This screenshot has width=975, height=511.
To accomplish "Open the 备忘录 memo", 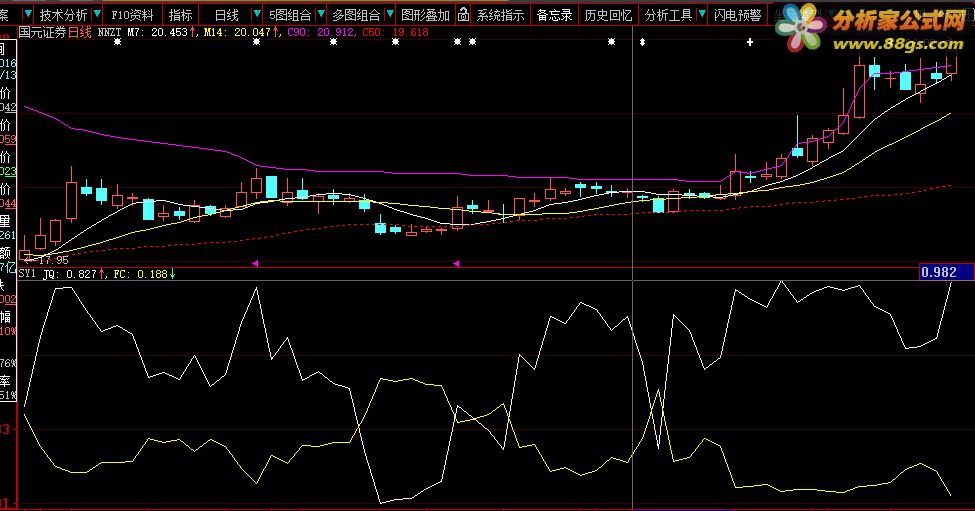I will coord(554,15).
